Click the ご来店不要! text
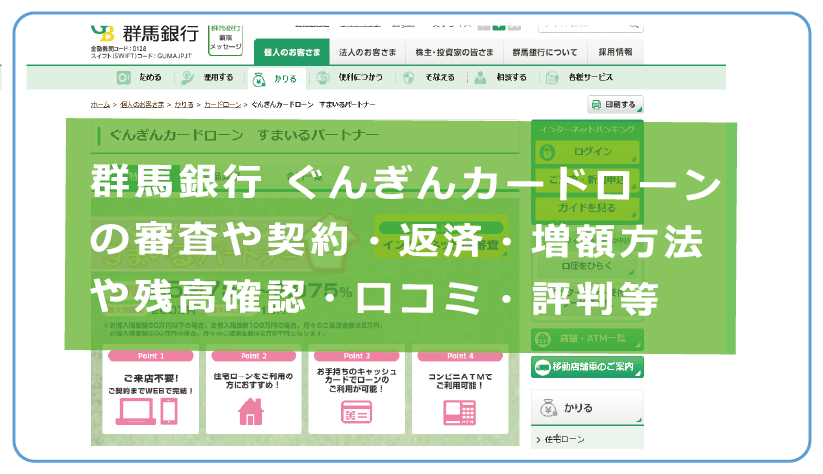 (151, 378)
